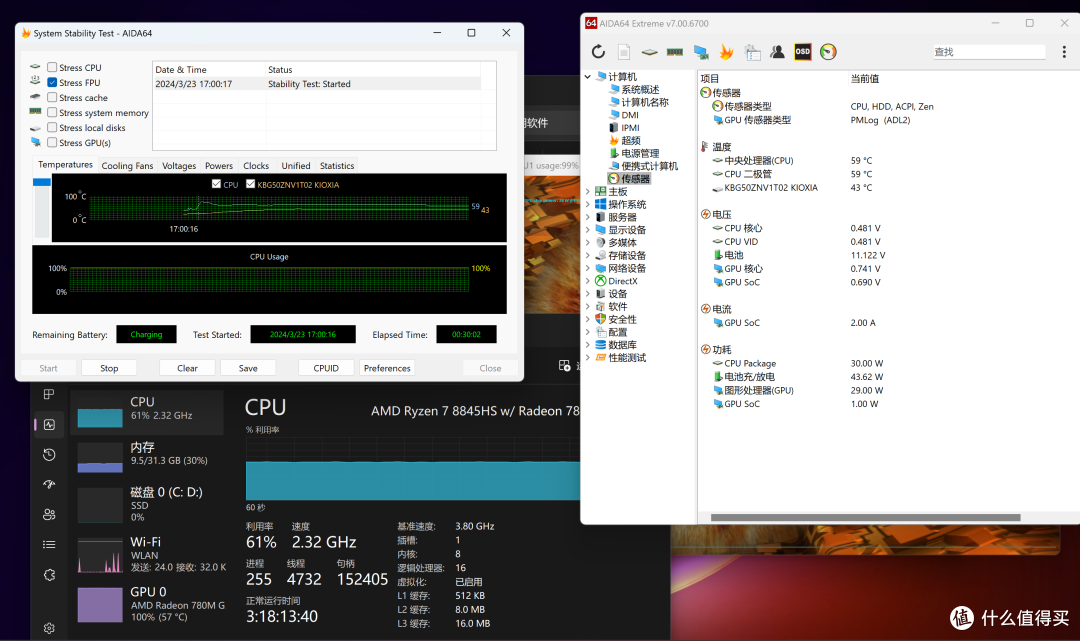The image size is (1080, 641).
Task: Collapse the 计算机 tree node
Action: (x=588, y=76)
